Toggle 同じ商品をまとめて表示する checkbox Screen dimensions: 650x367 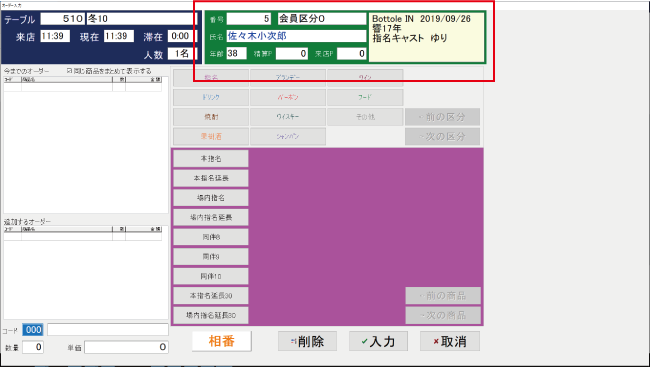coord(70,71)
